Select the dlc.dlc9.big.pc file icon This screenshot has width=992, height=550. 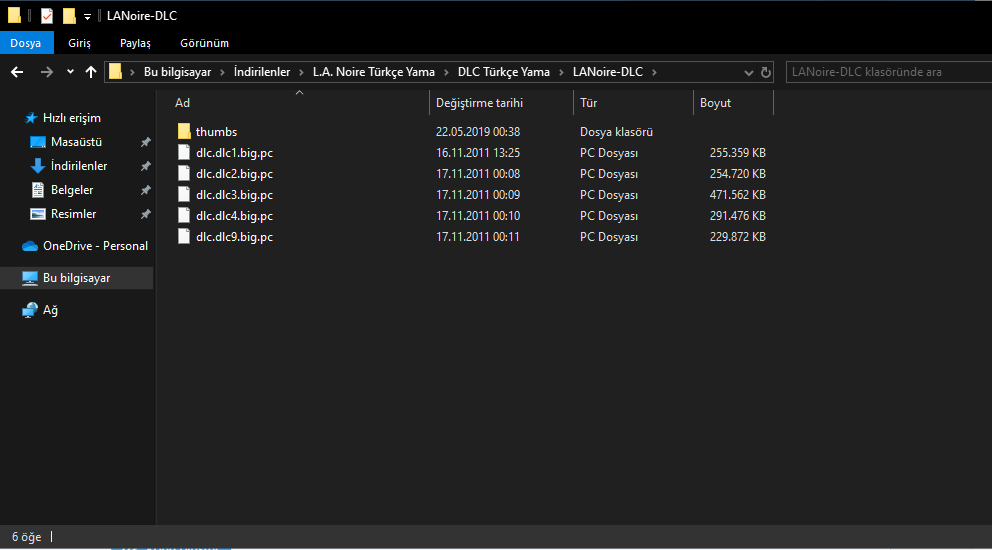pyautogui.click(x=184, y=236)
